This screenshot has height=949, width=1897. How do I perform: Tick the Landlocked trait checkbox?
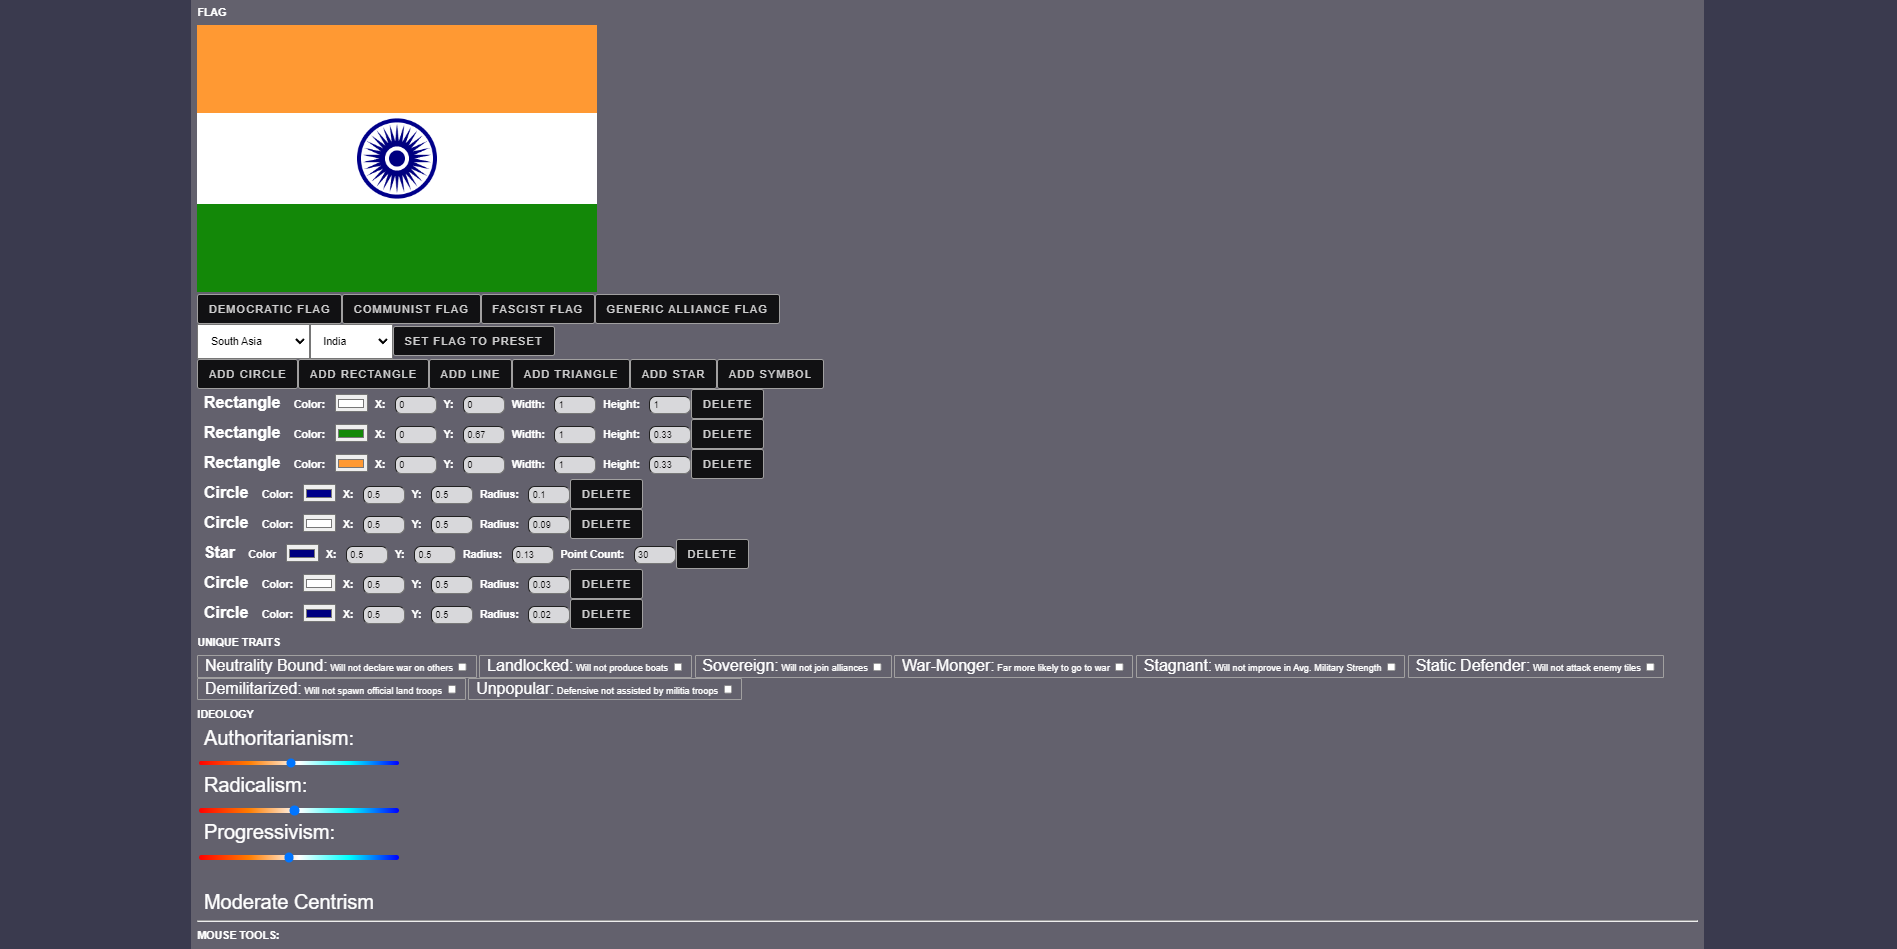tap(678, 667)
